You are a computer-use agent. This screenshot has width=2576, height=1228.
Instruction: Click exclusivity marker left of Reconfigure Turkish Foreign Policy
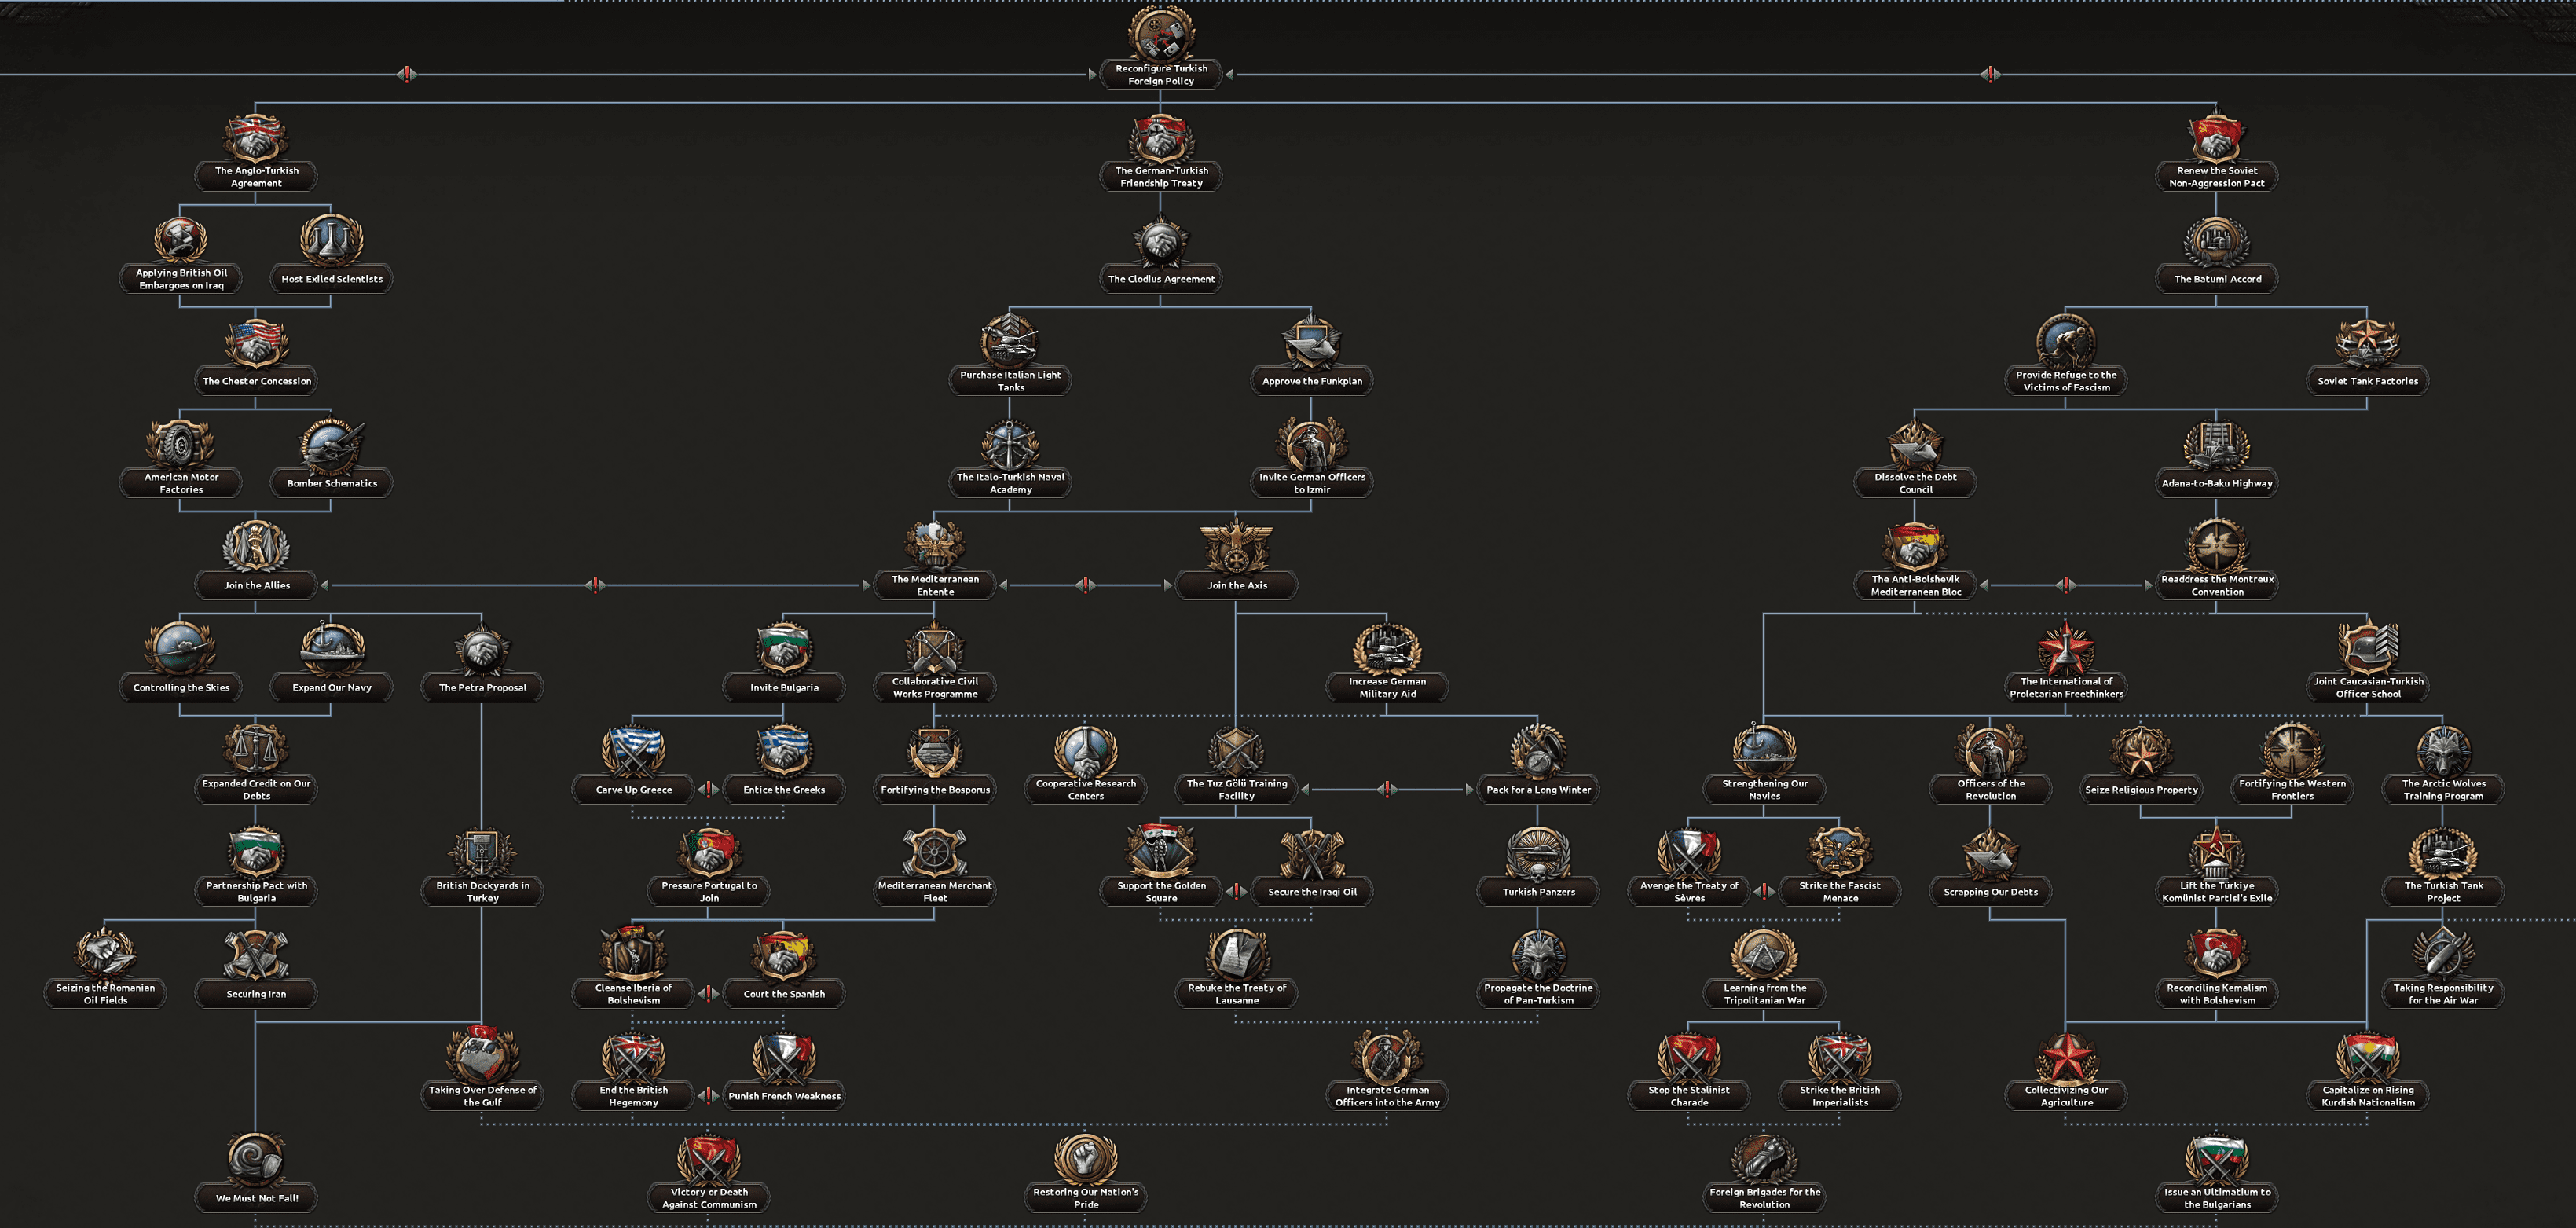pos(406,74)
